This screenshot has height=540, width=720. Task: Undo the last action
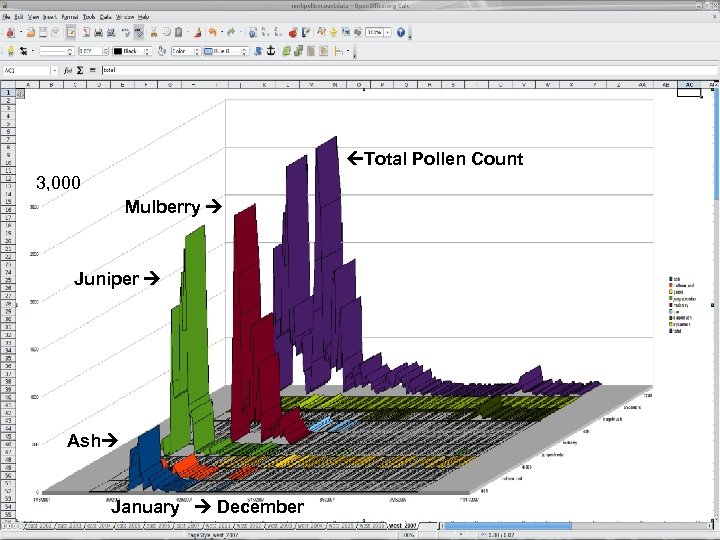click(x=213, y=33)
